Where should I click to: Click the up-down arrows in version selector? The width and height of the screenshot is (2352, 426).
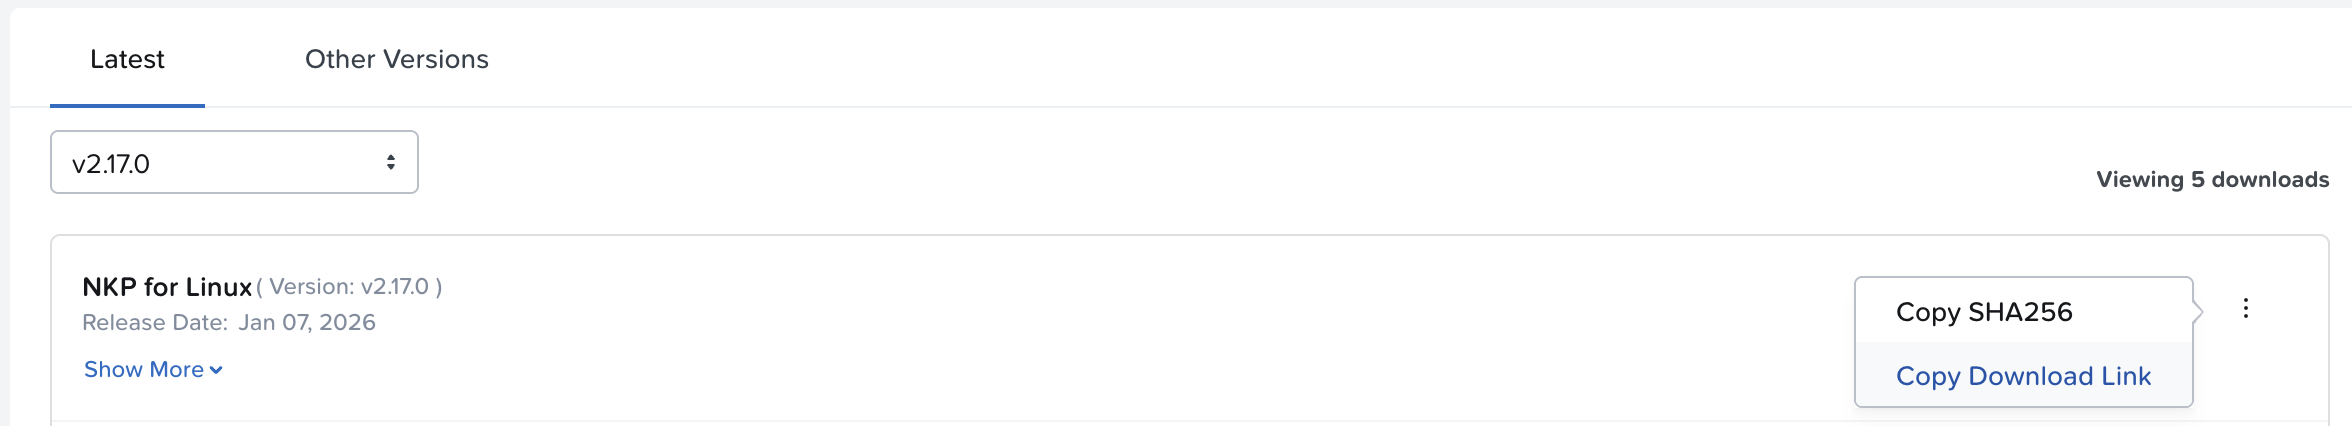[x=391, y=162]
